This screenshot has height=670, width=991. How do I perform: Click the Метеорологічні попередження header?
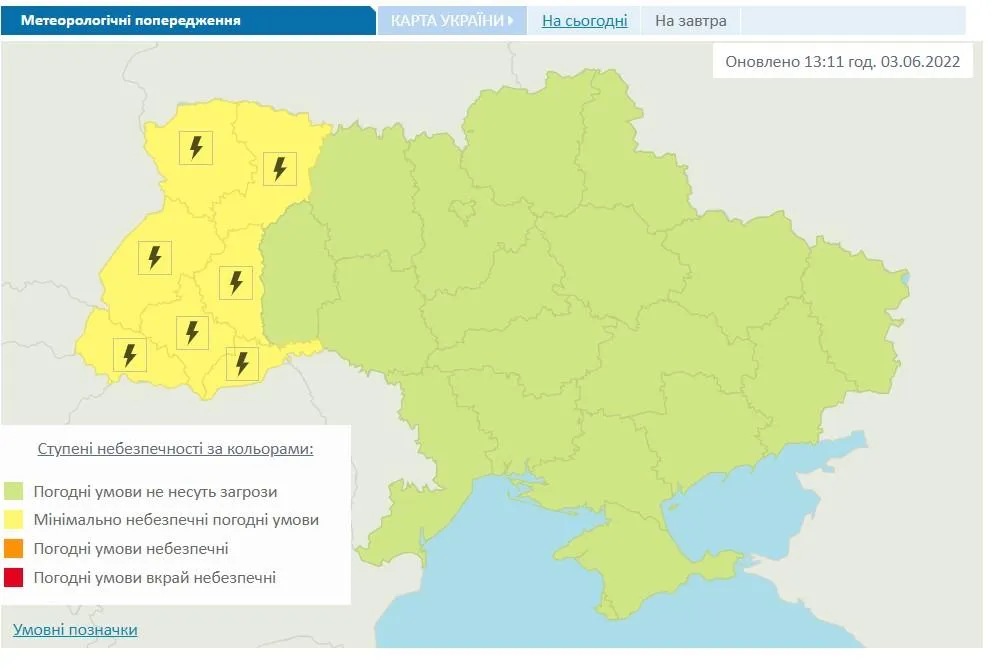[135, 17]
